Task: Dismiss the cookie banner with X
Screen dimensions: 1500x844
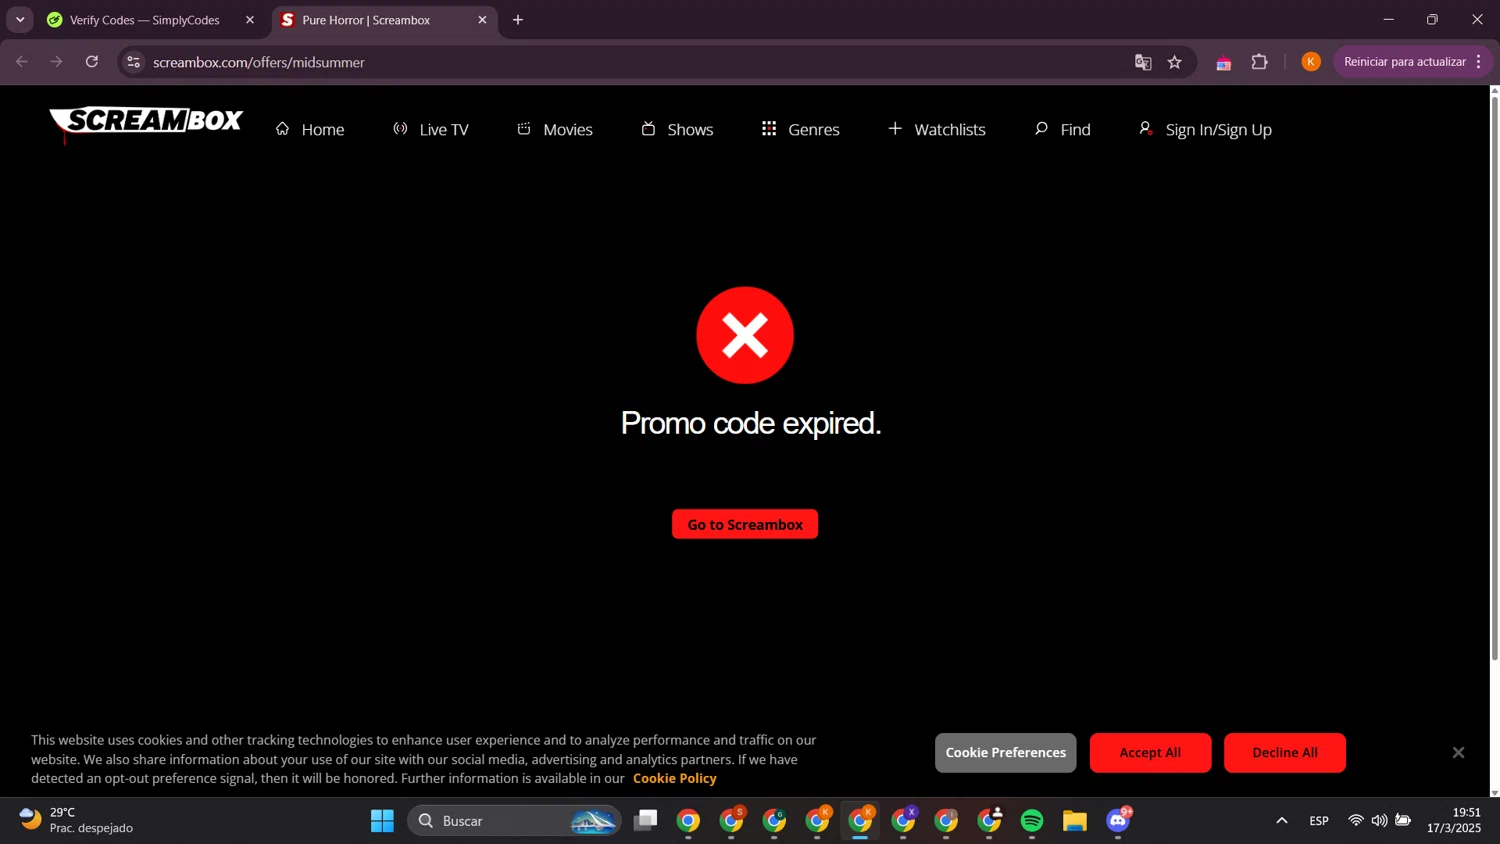Action: coord(1458,752)
